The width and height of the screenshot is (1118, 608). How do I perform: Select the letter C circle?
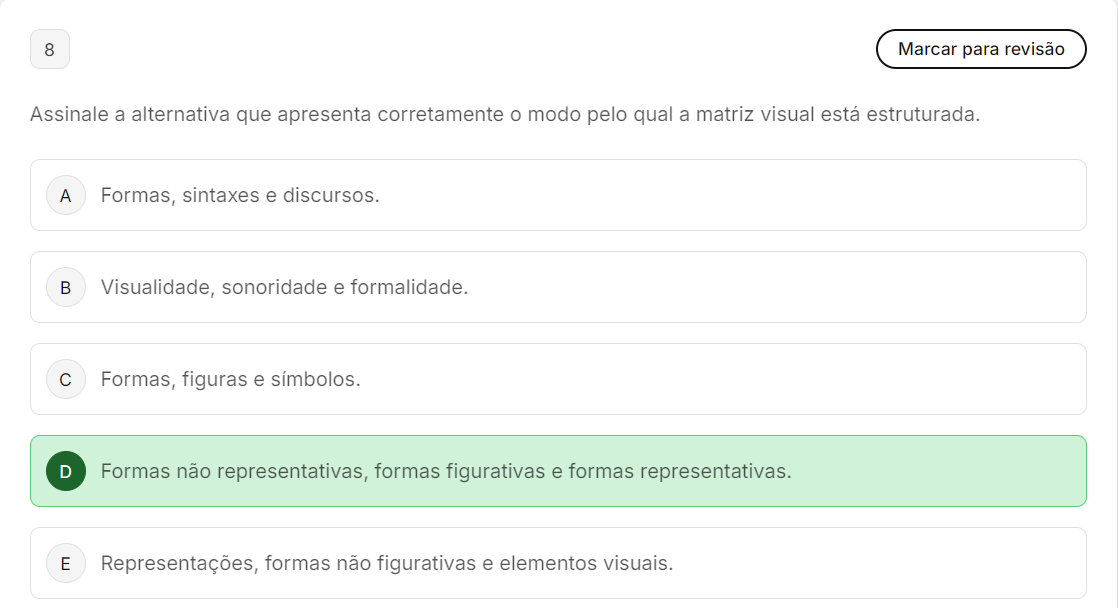click(x=66, y=379)
